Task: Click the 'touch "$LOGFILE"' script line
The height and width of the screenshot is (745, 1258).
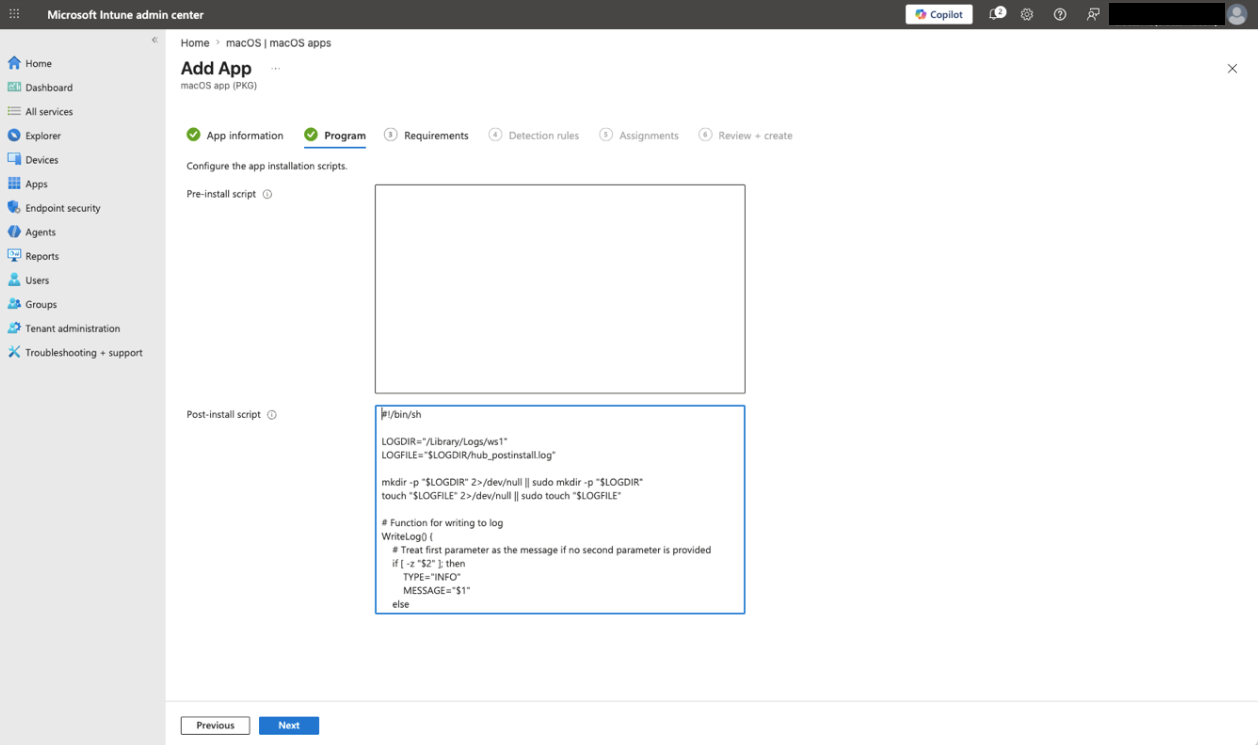Action: [501, 496]
